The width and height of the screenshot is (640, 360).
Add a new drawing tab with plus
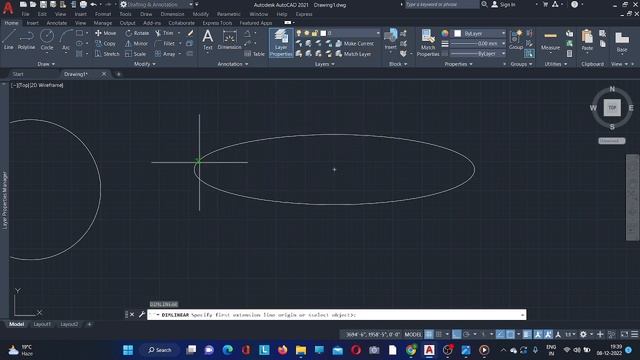pos(118,74)
